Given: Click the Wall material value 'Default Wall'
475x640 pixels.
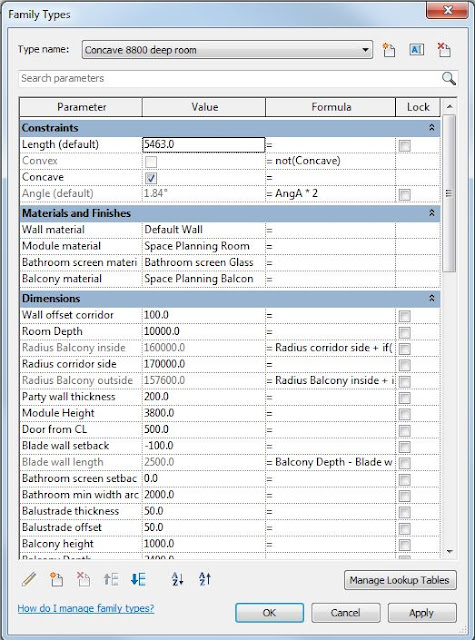Looking at the screenshot, I should (x=204, y=230).
